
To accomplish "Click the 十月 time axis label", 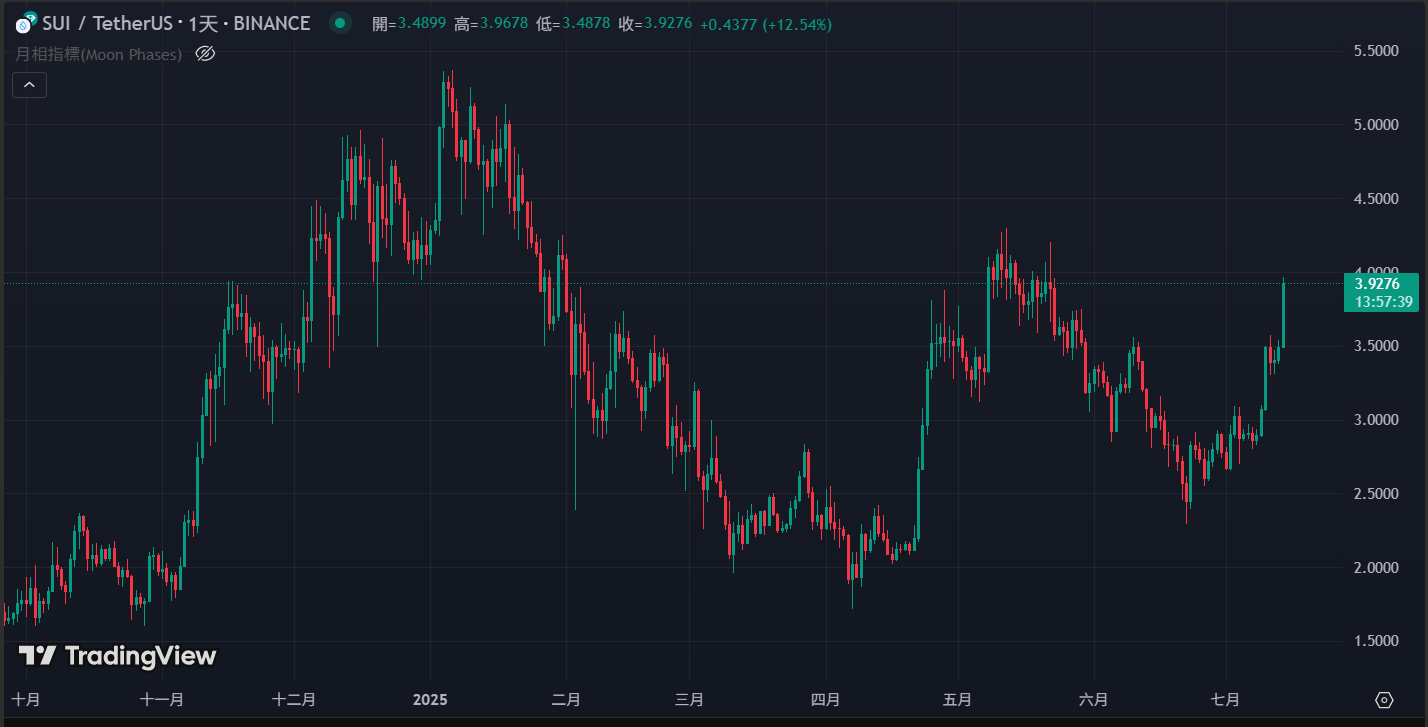I will click(27, 699).
